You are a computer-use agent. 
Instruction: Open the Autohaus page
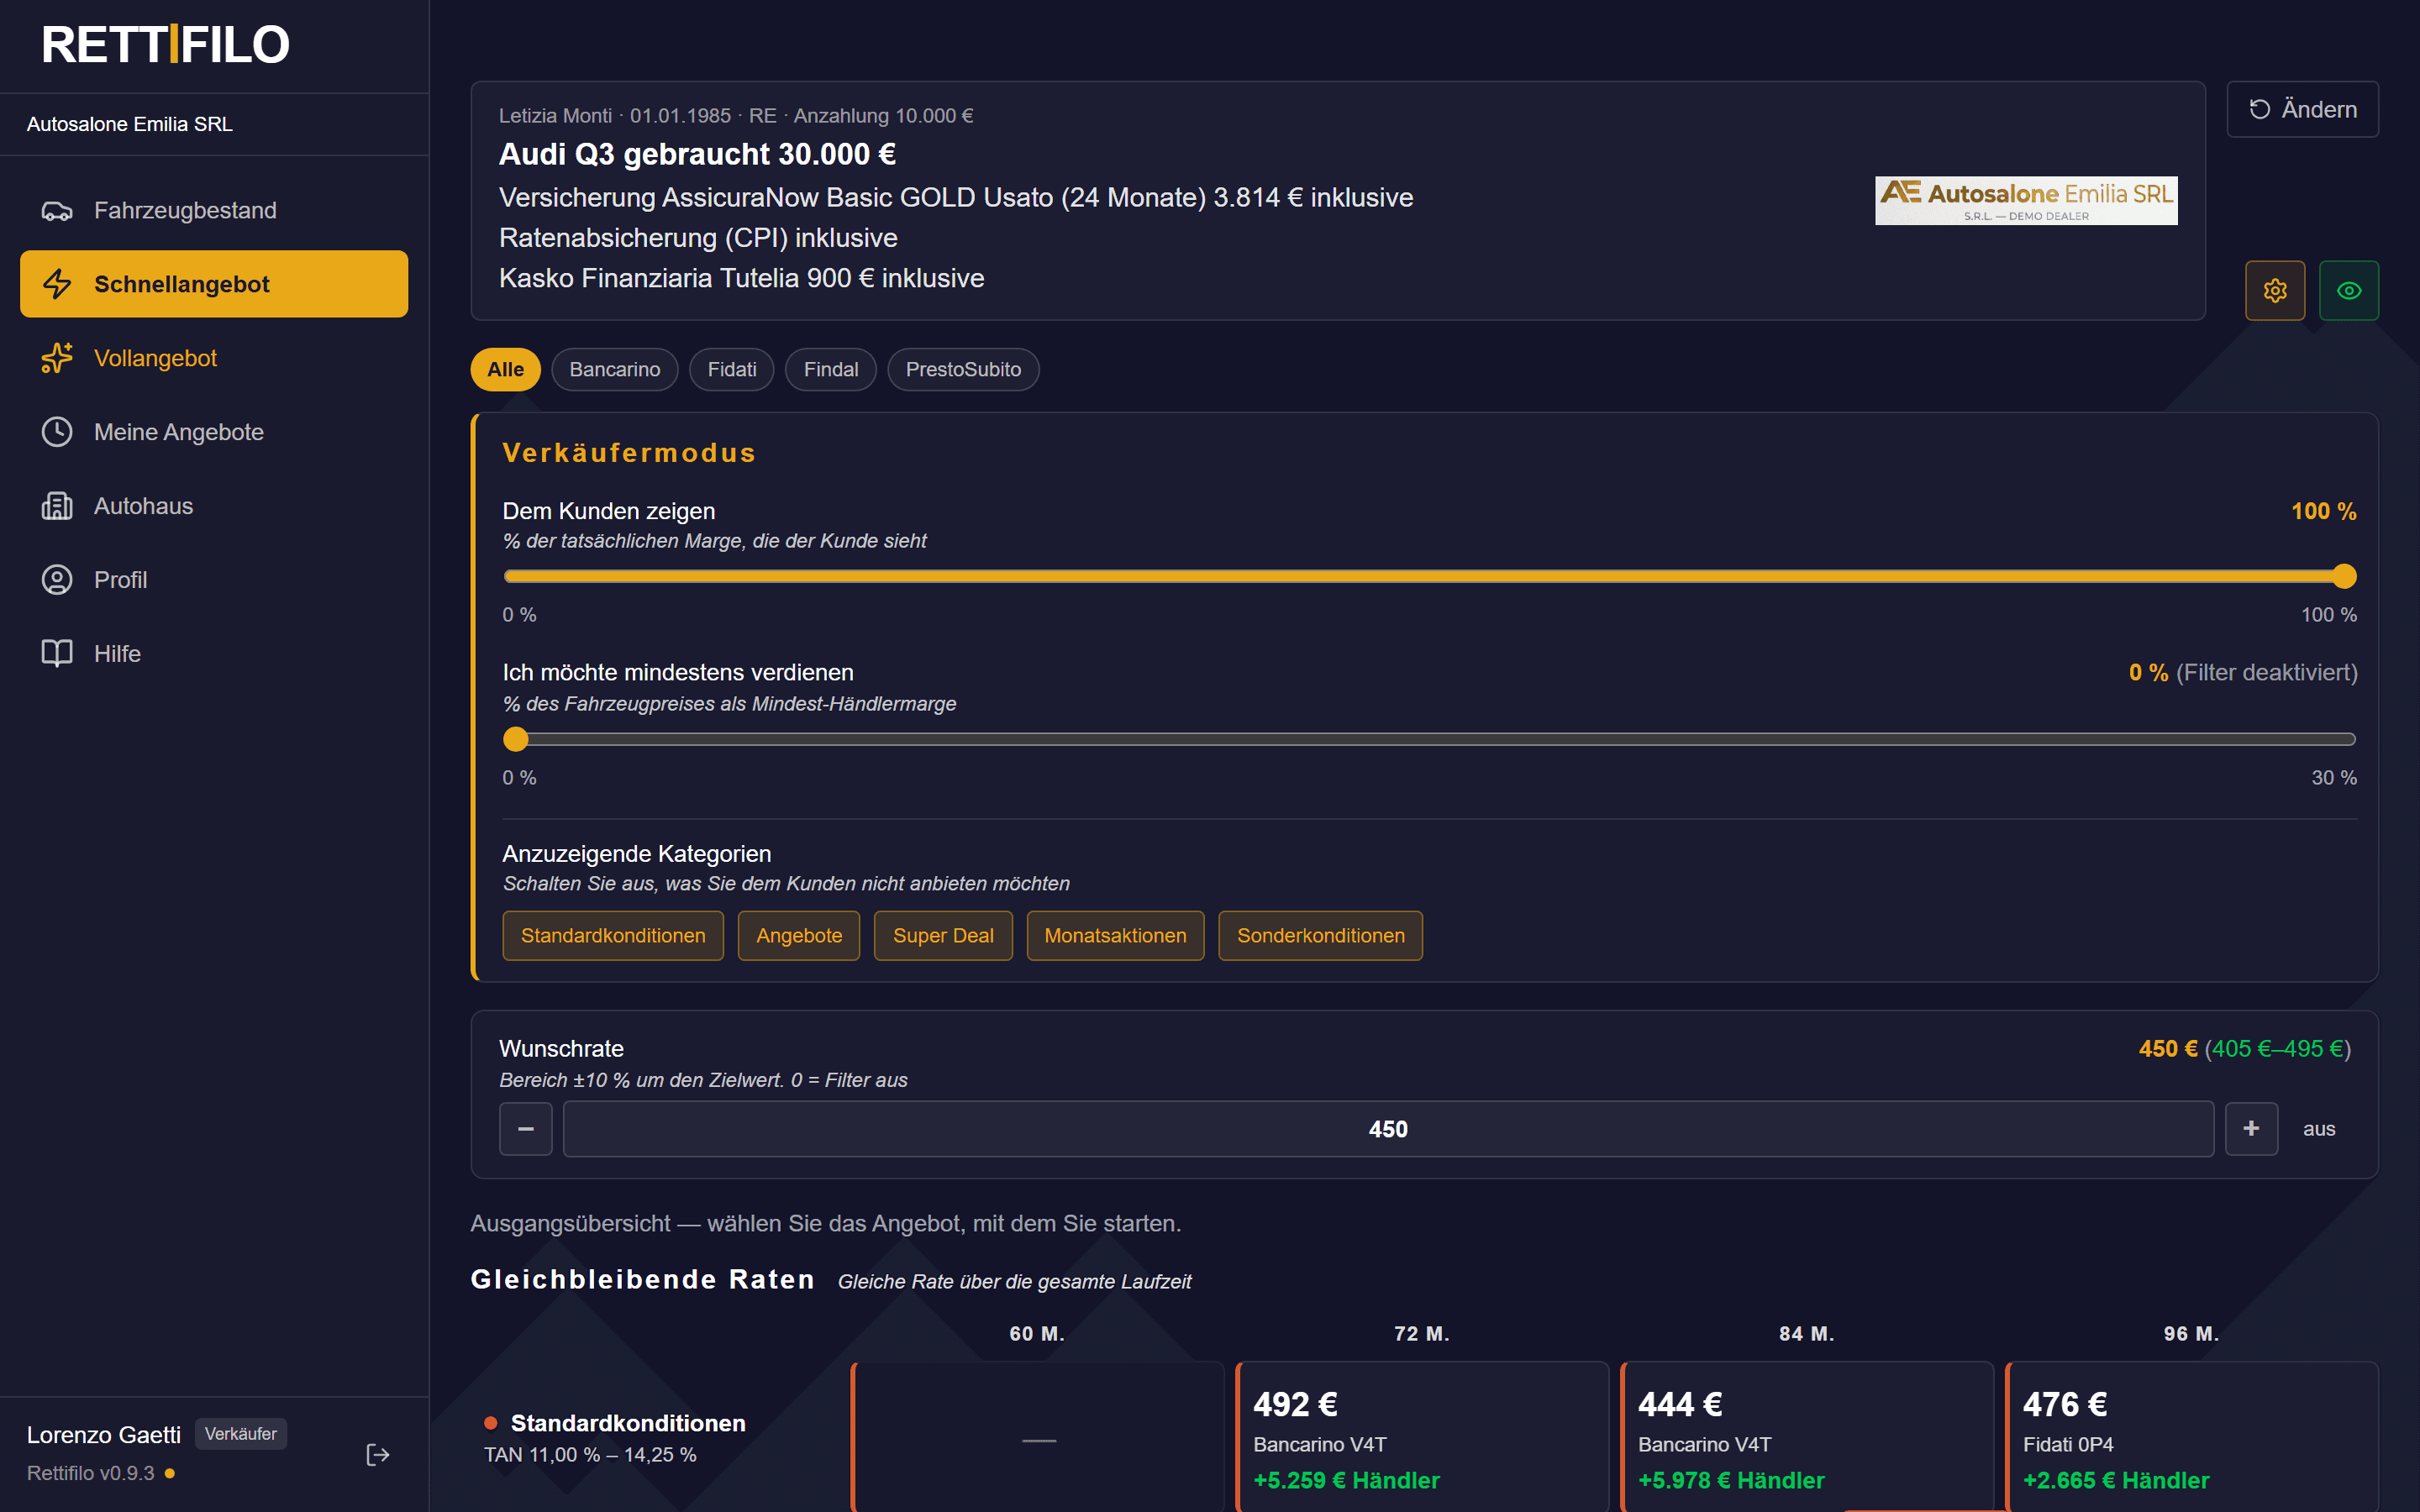[214, 506]
